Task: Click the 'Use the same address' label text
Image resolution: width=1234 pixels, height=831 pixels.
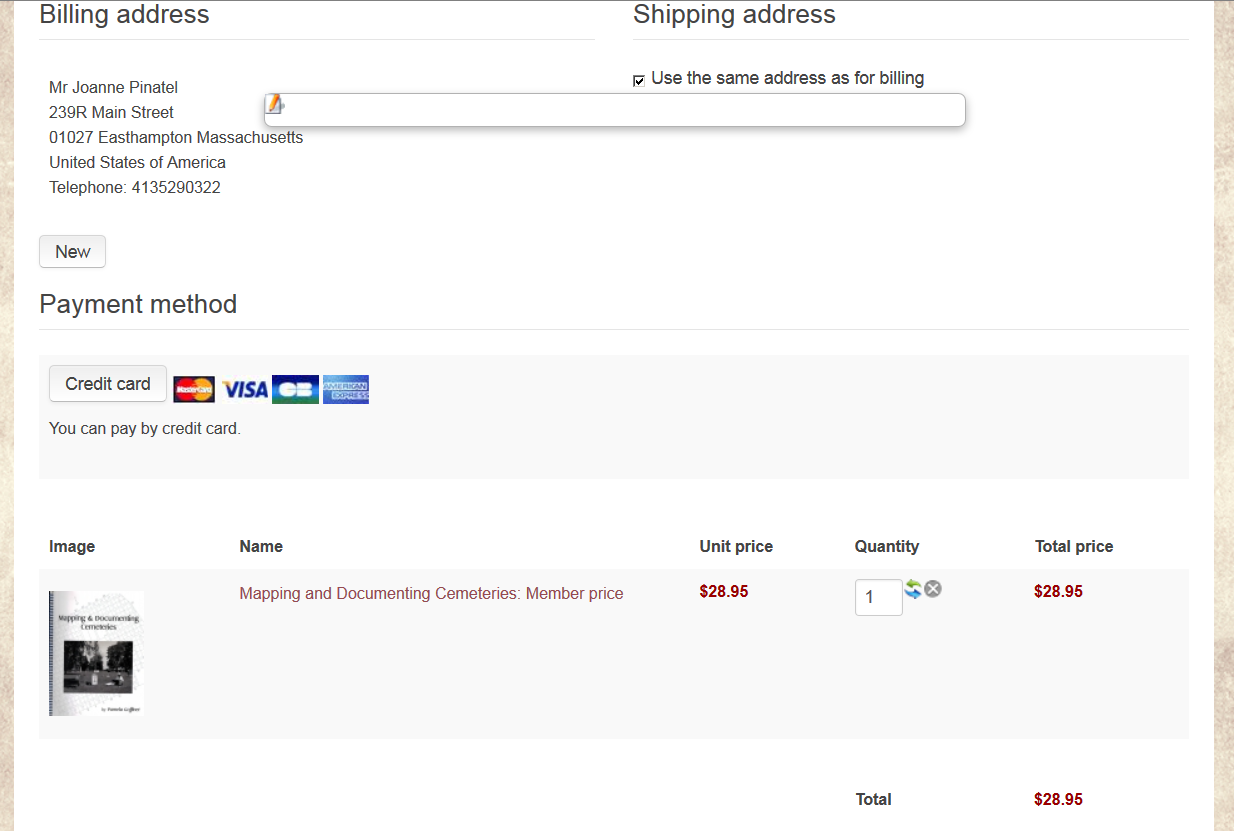Action: click(787, 78)
